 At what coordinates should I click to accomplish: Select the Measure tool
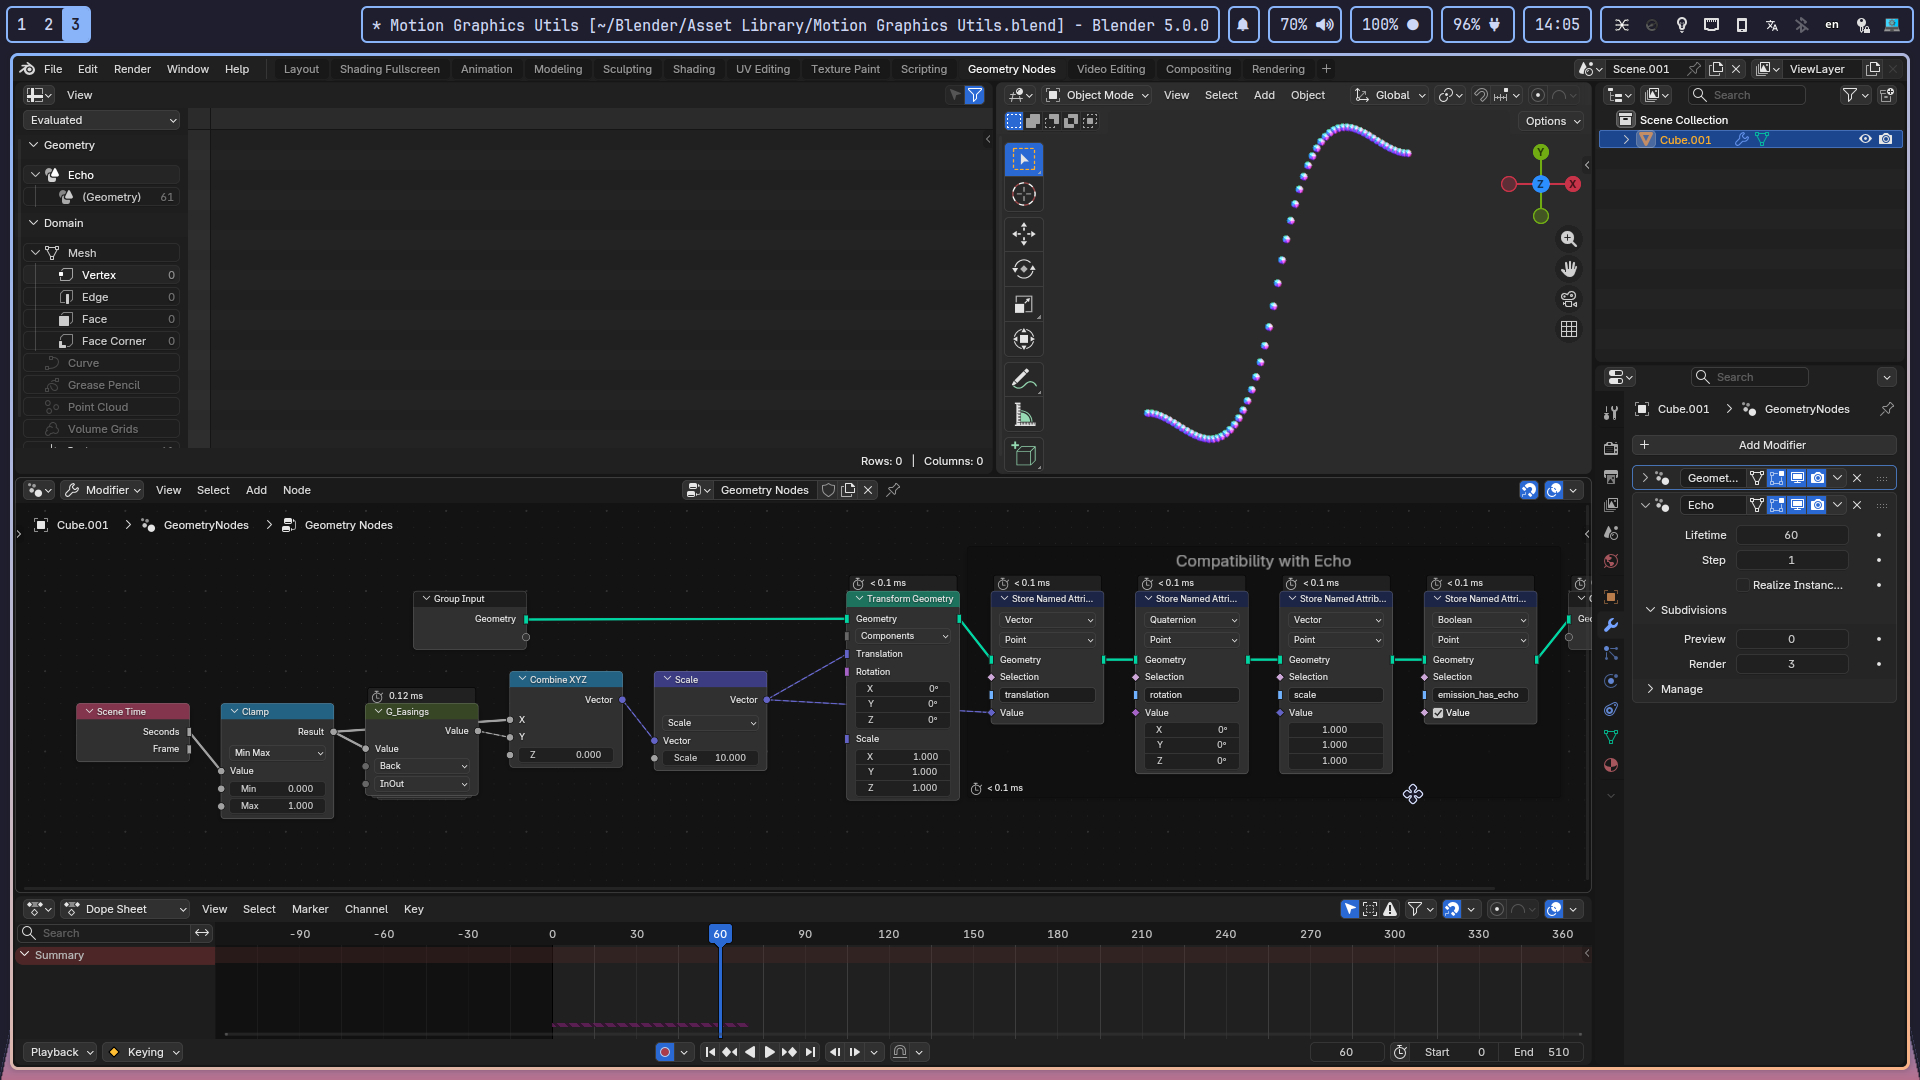coord(1023,415)
